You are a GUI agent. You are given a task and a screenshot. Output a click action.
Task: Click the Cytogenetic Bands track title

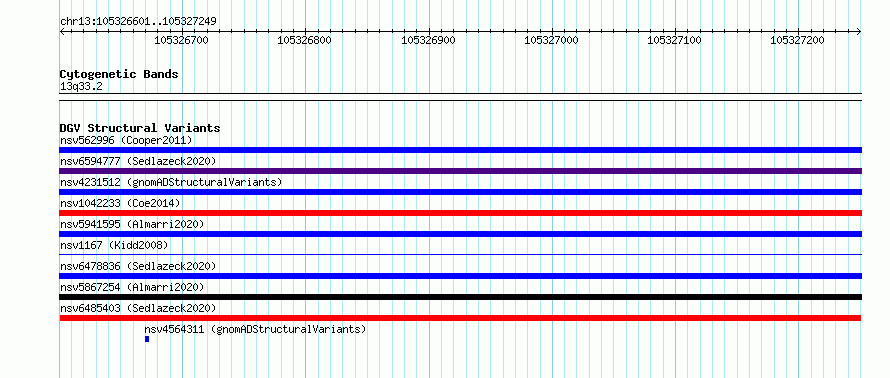pyautogui.click(x=119, y=74)
